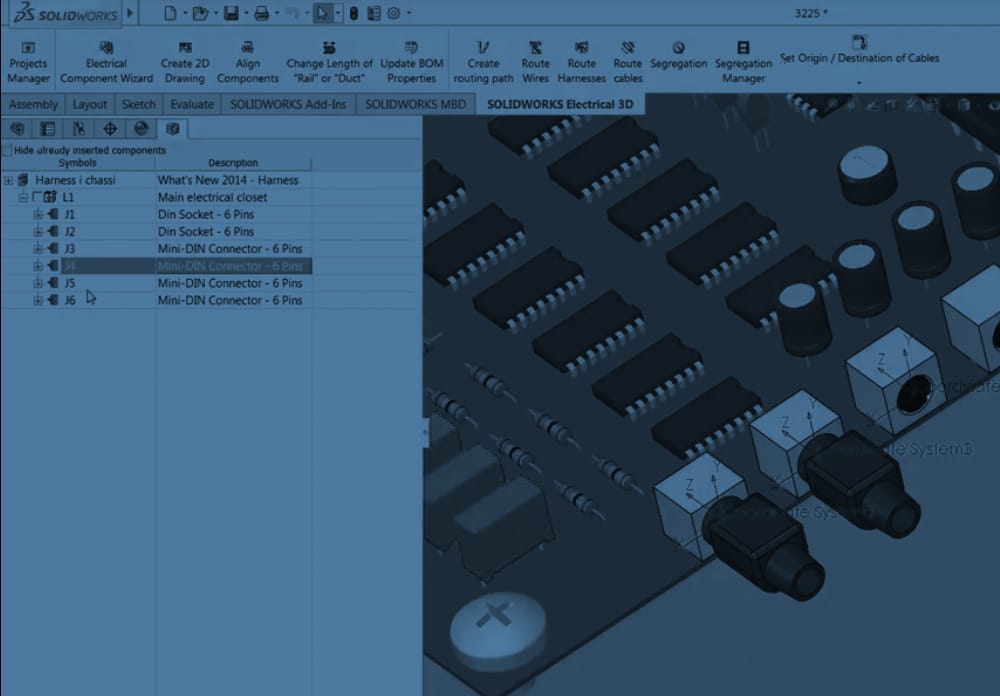The width and height of the screenshot is (1000, 696).
Task: Click the Route Wires tool
Action: click(536, 62)
